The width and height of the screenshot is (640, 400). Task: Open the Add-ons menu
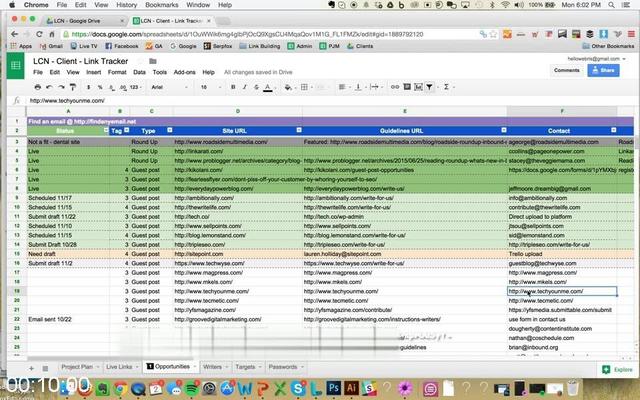pyautogui.click(x=184, y=72)
